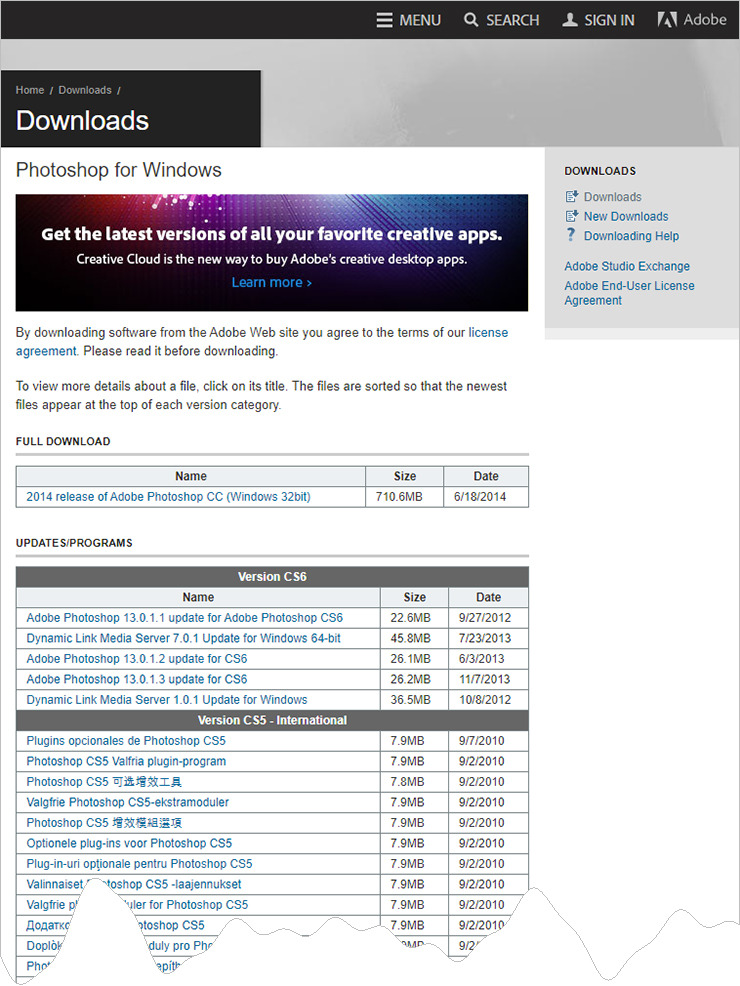Click the UPDATES/PROGRAMS section heading
Screen dimensions: 740x986
coord(74,543)
